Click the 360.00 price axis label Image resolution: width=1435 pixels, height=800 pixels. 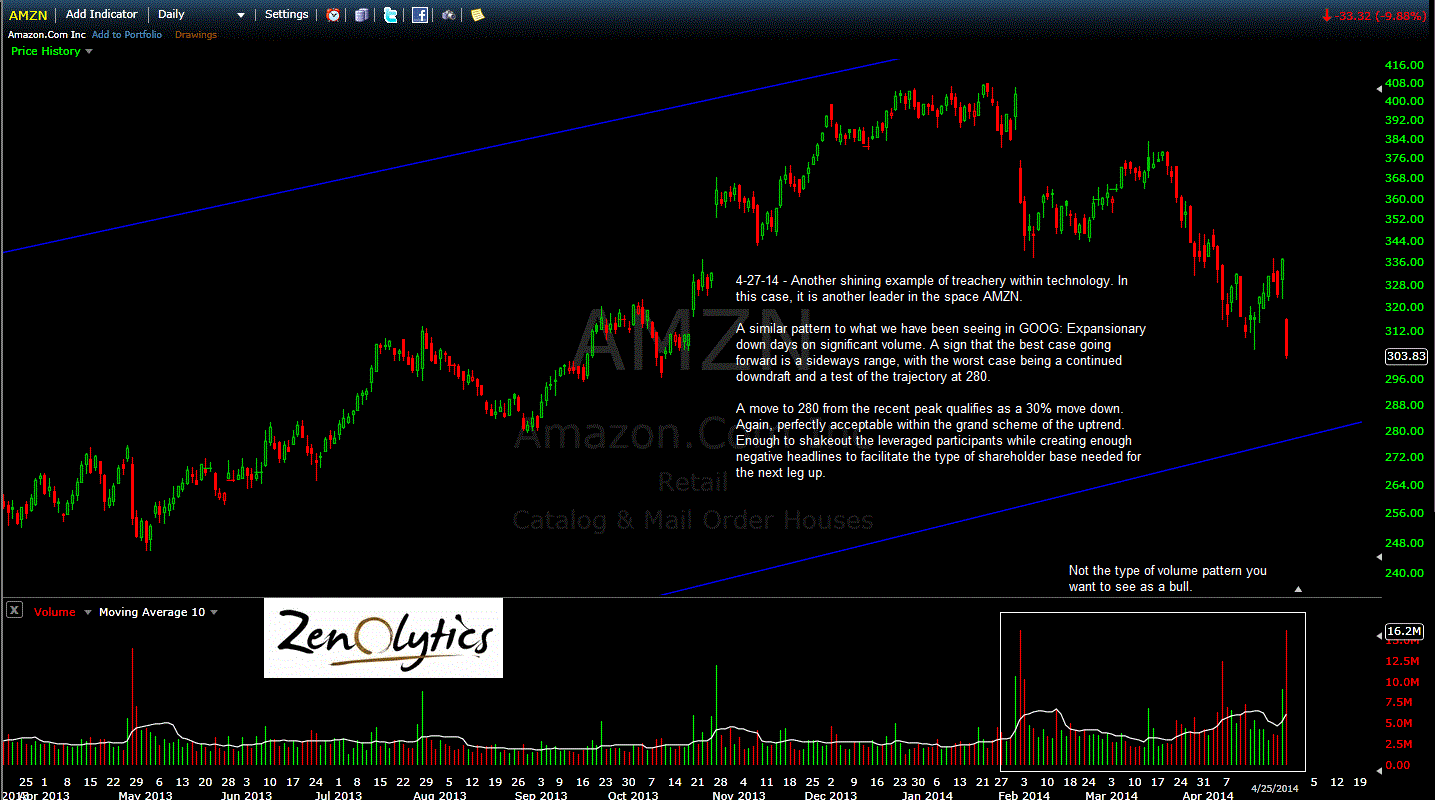1406,199
